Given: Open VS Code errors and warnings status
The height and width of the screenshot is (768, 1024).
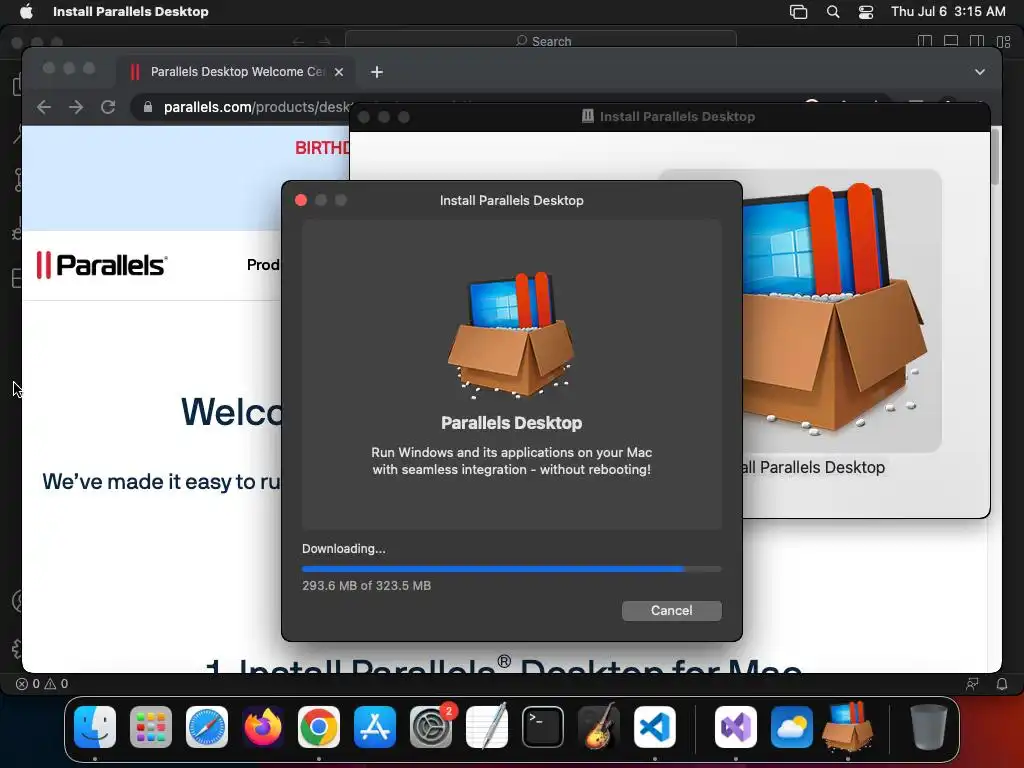Looking at the screenshot, I should [x=42, y=684].
